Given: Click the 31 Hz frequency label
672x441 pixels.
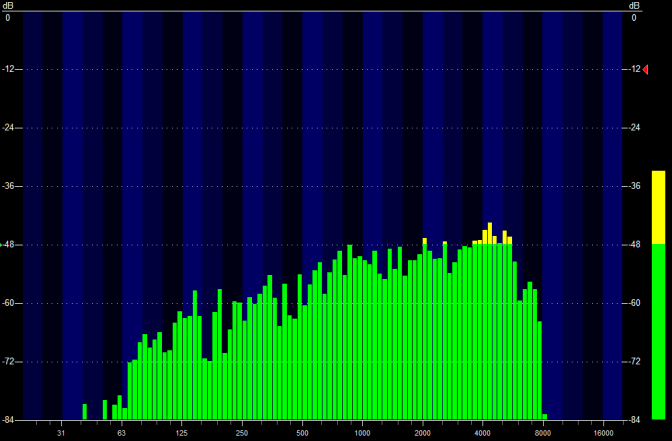Looking at the screenshot, I should click(61, 433).
